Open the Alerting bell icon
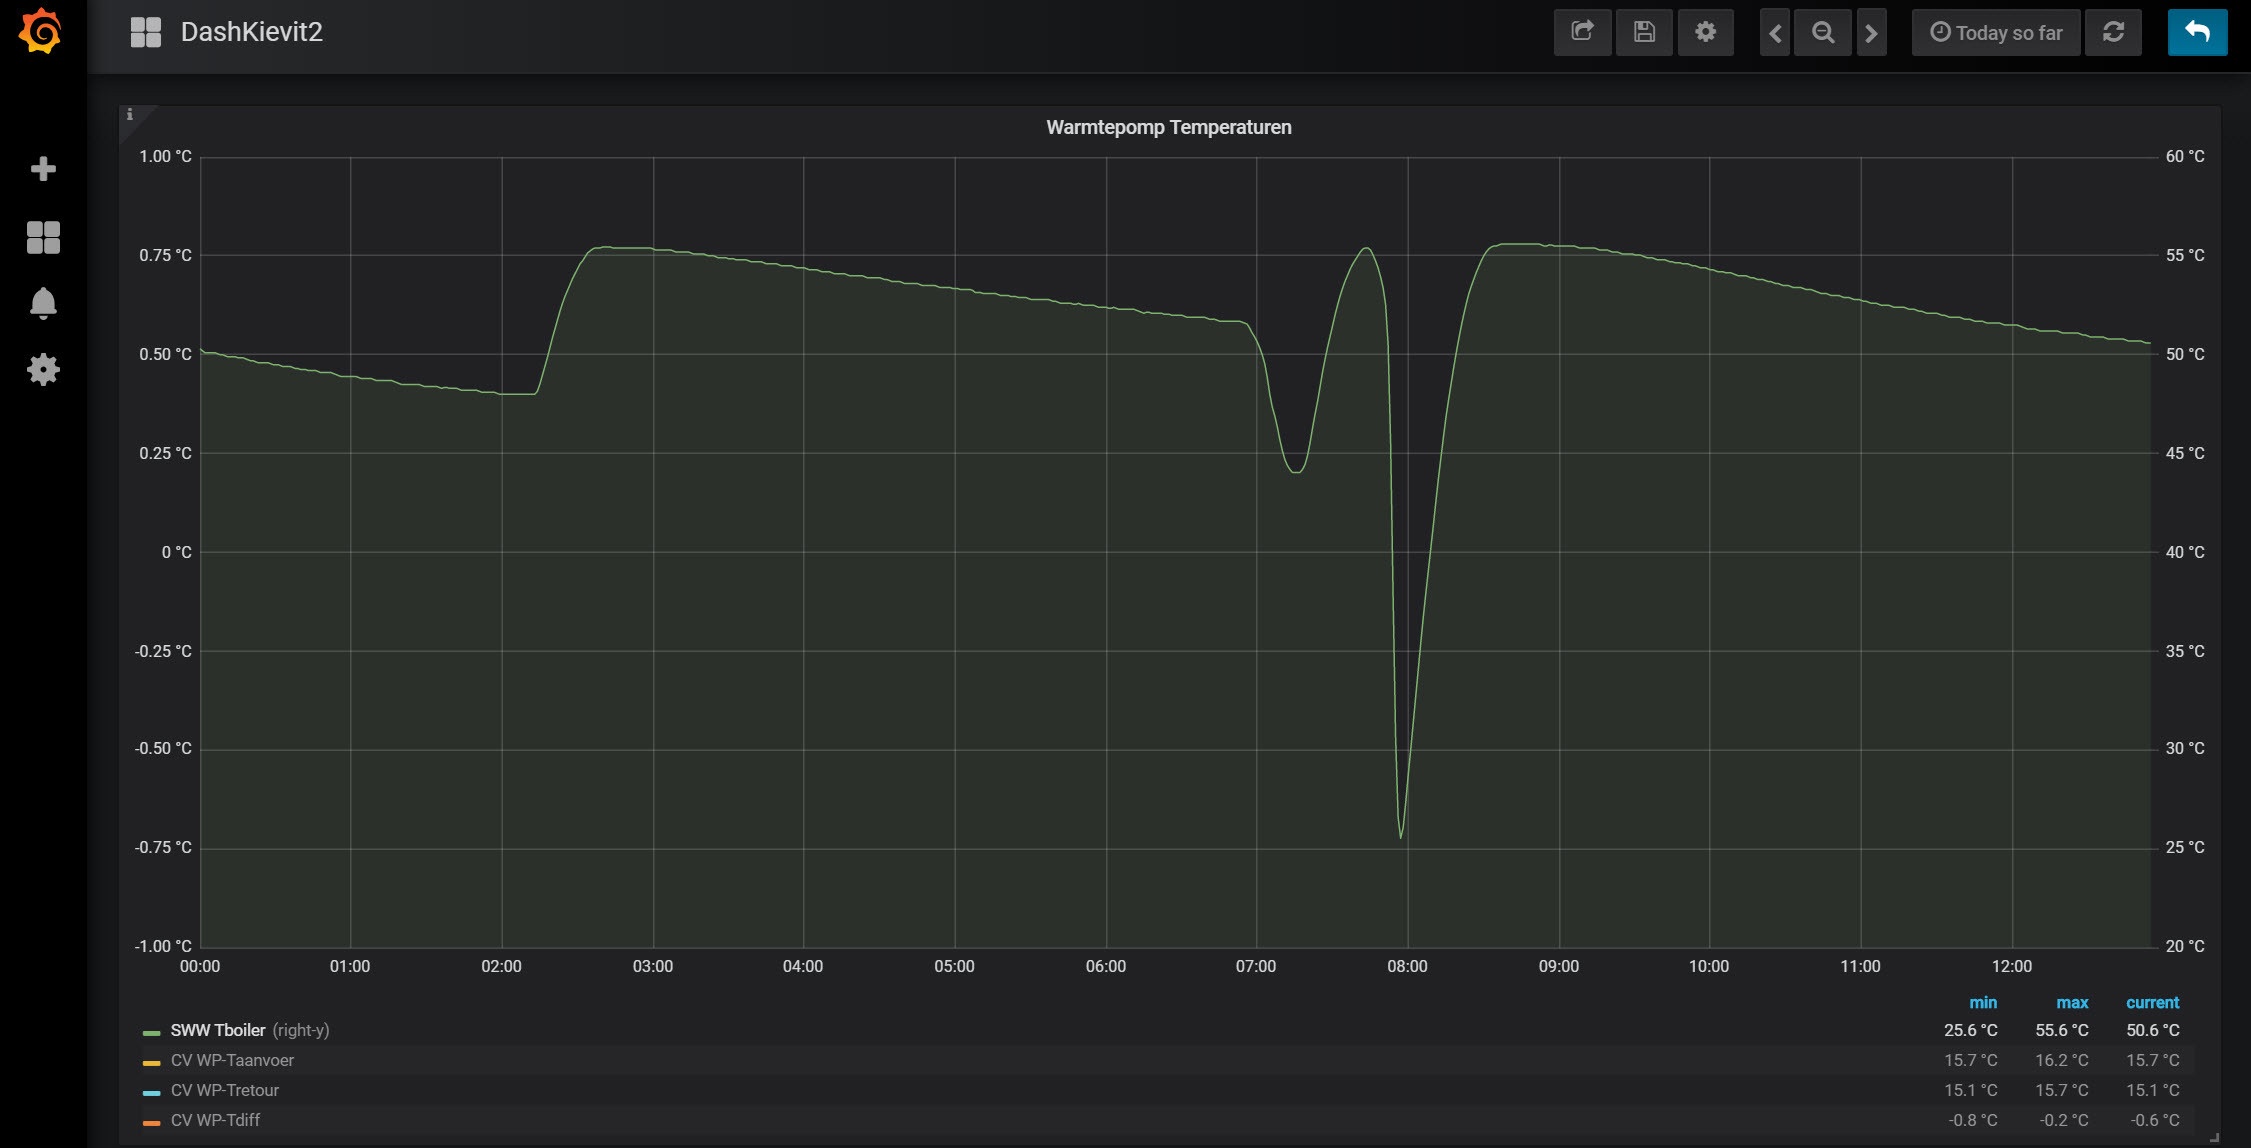The width and height of the screenshot is (2251, 1148). [x=43, y=303]
